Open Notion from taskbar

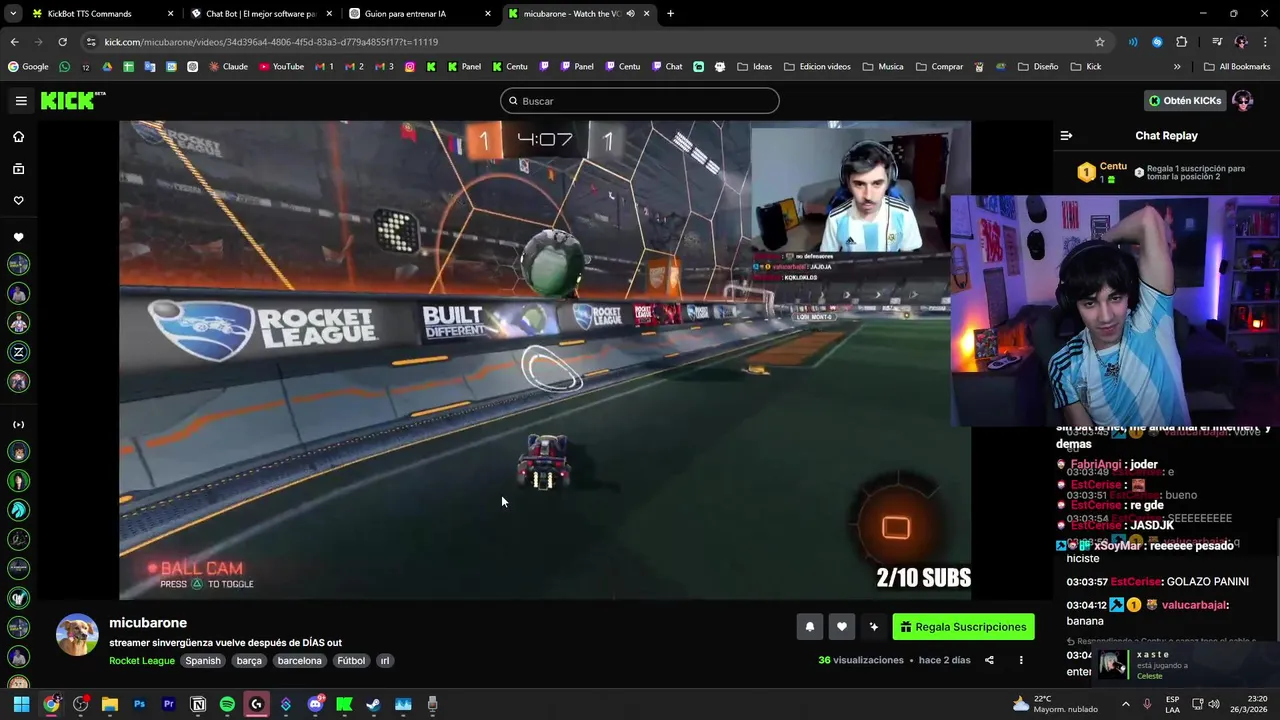[x=198, y=704]
